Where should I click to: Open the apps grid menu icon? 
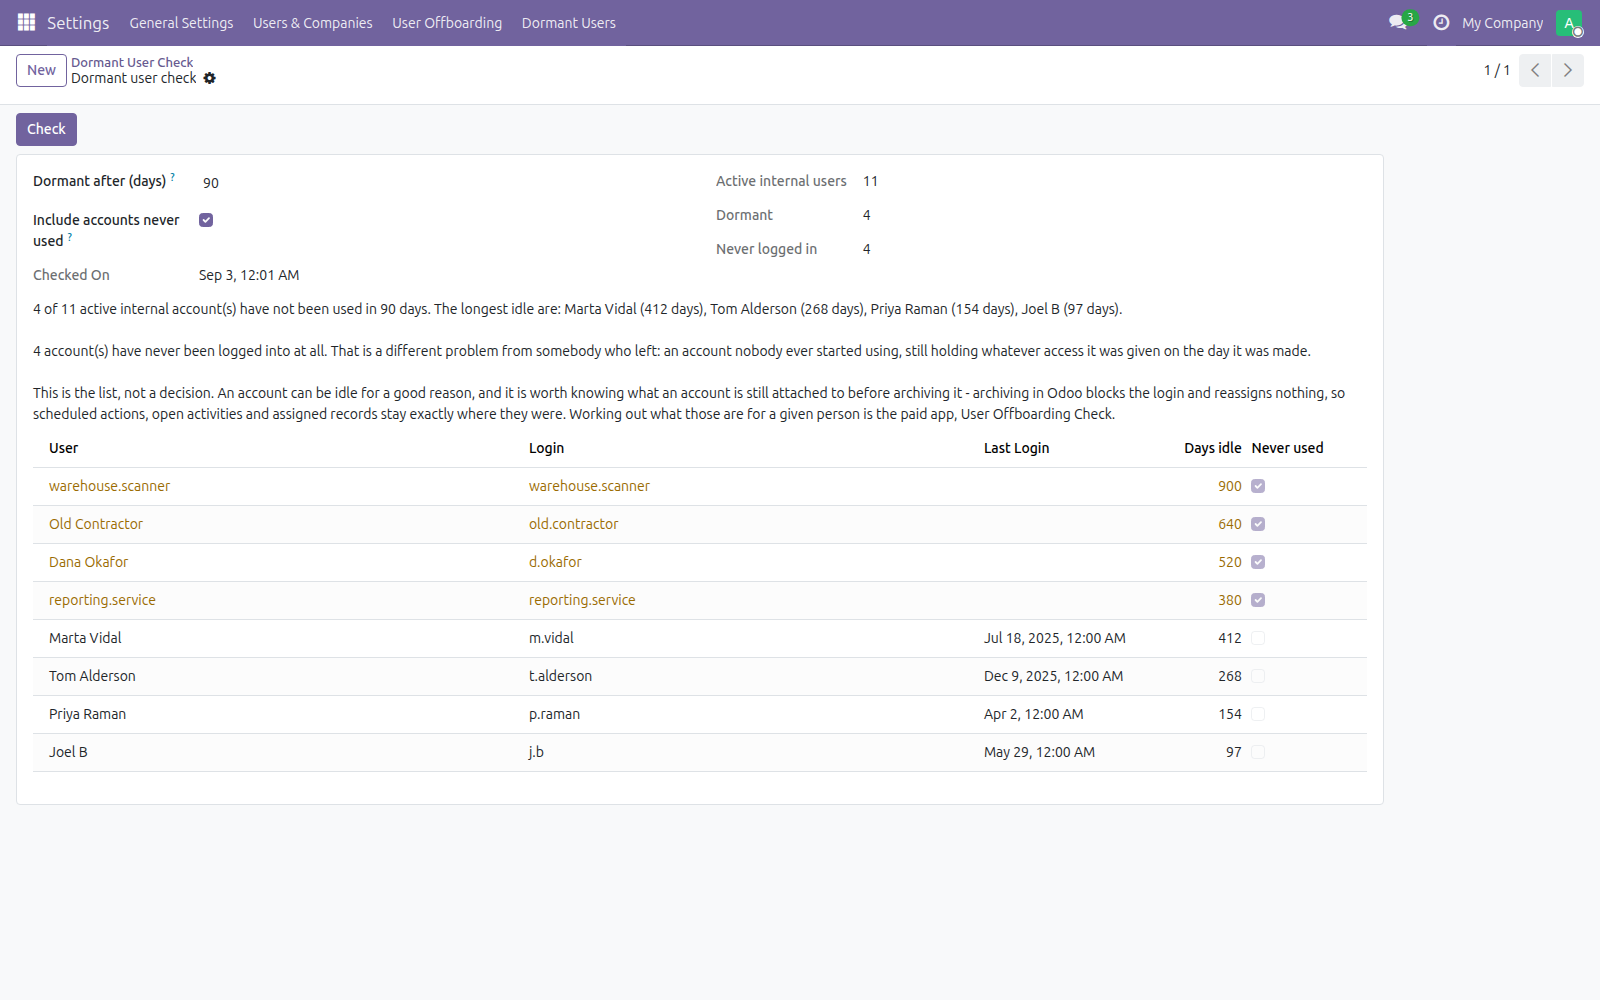27,22
